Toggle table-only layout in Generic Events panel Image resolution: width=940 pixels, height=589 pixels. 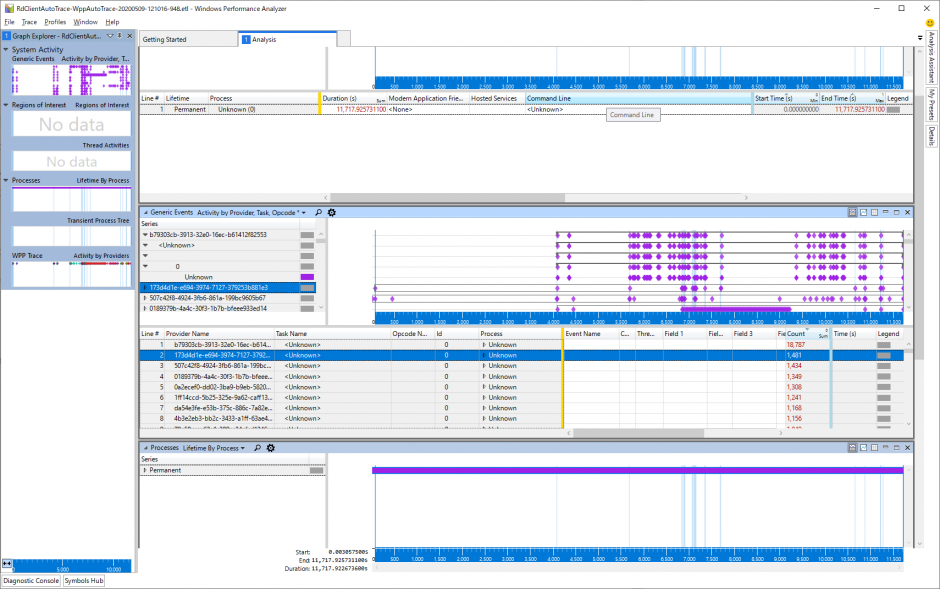click(874, 212)
